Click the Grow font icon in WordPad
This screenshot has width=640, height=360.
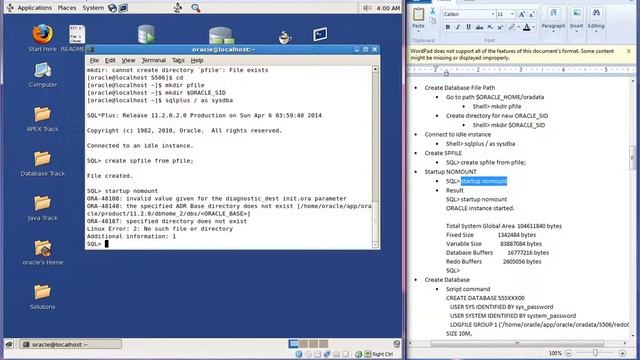tap(522, 14)
